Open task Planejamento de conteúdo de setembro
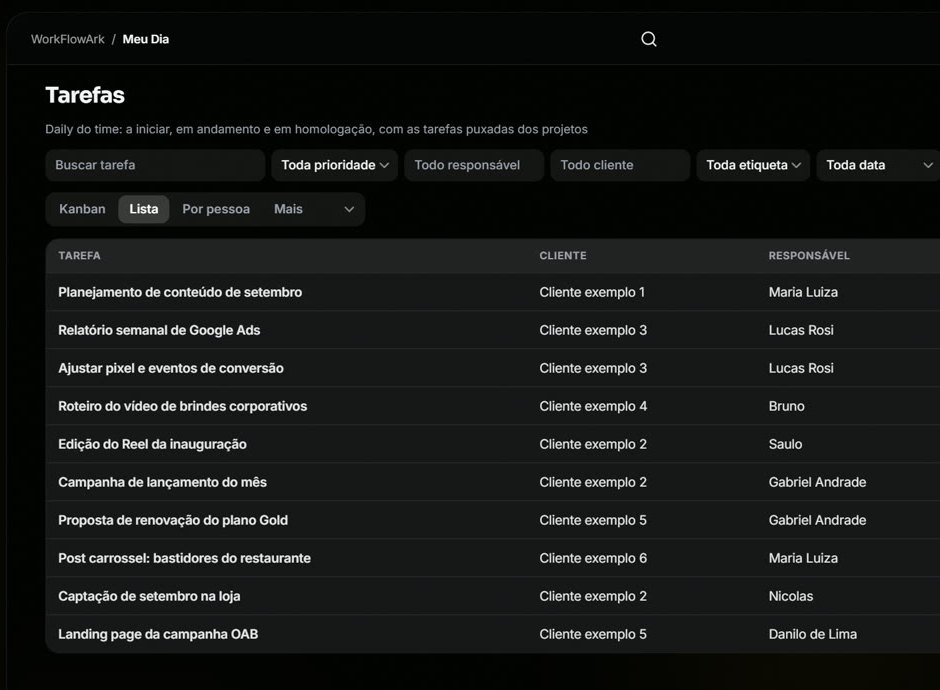940x690 pixels. coord(180,292)
